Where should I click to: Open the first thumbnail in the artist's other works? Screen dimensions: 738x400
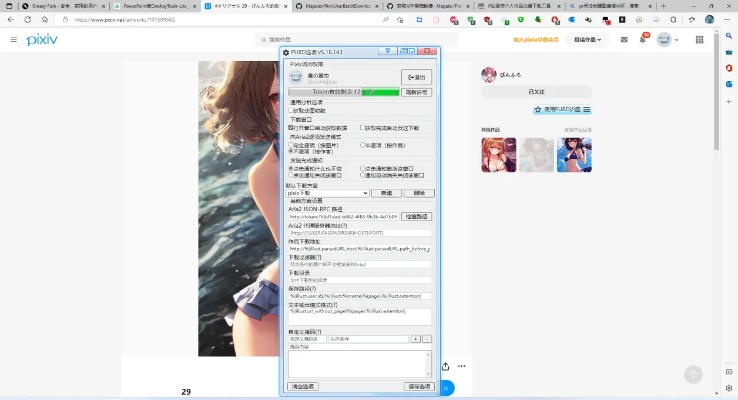(x=499, y=155)
